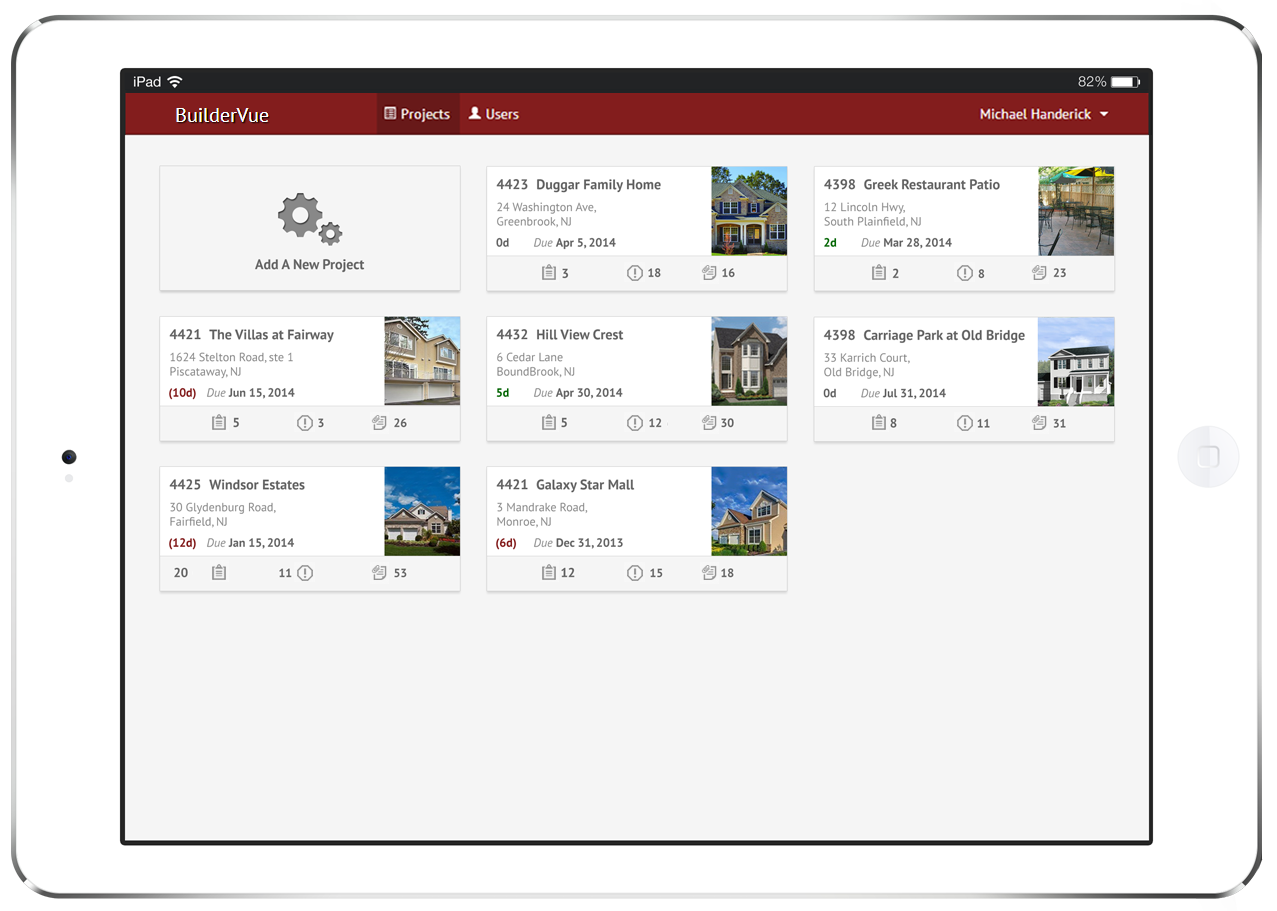Click the iPad Wi-Fi status icon
The height and width of the screenshot is (911, 1277).
tap(175, 81)
